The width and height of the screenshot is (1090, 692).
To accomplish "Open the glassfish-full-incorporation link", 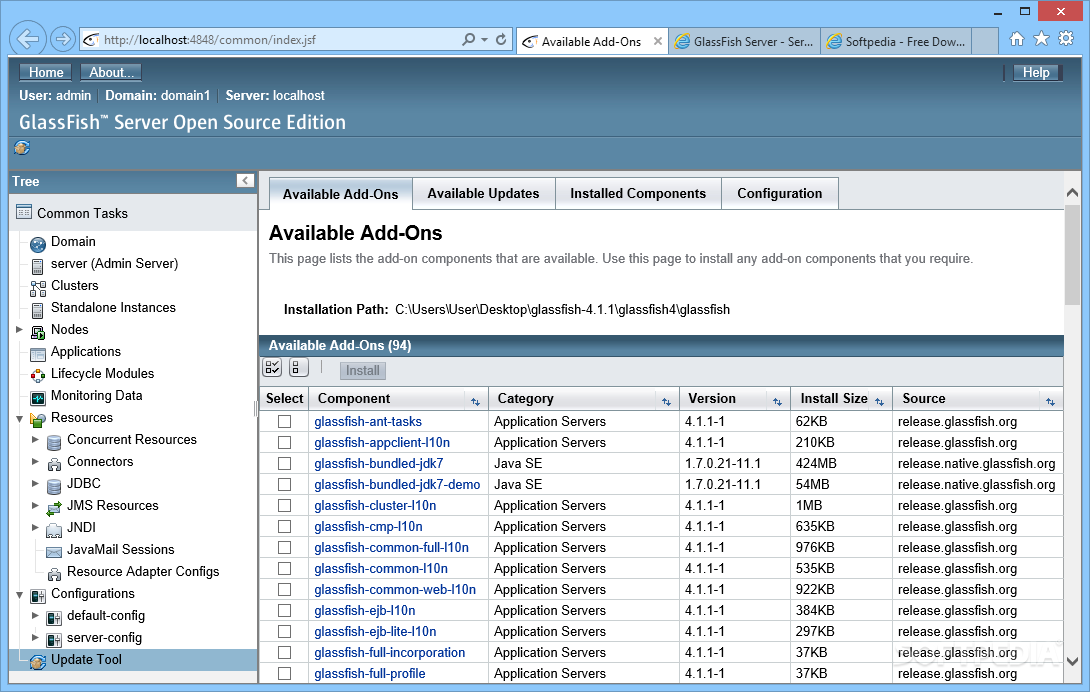I will (x=389, y=652).
